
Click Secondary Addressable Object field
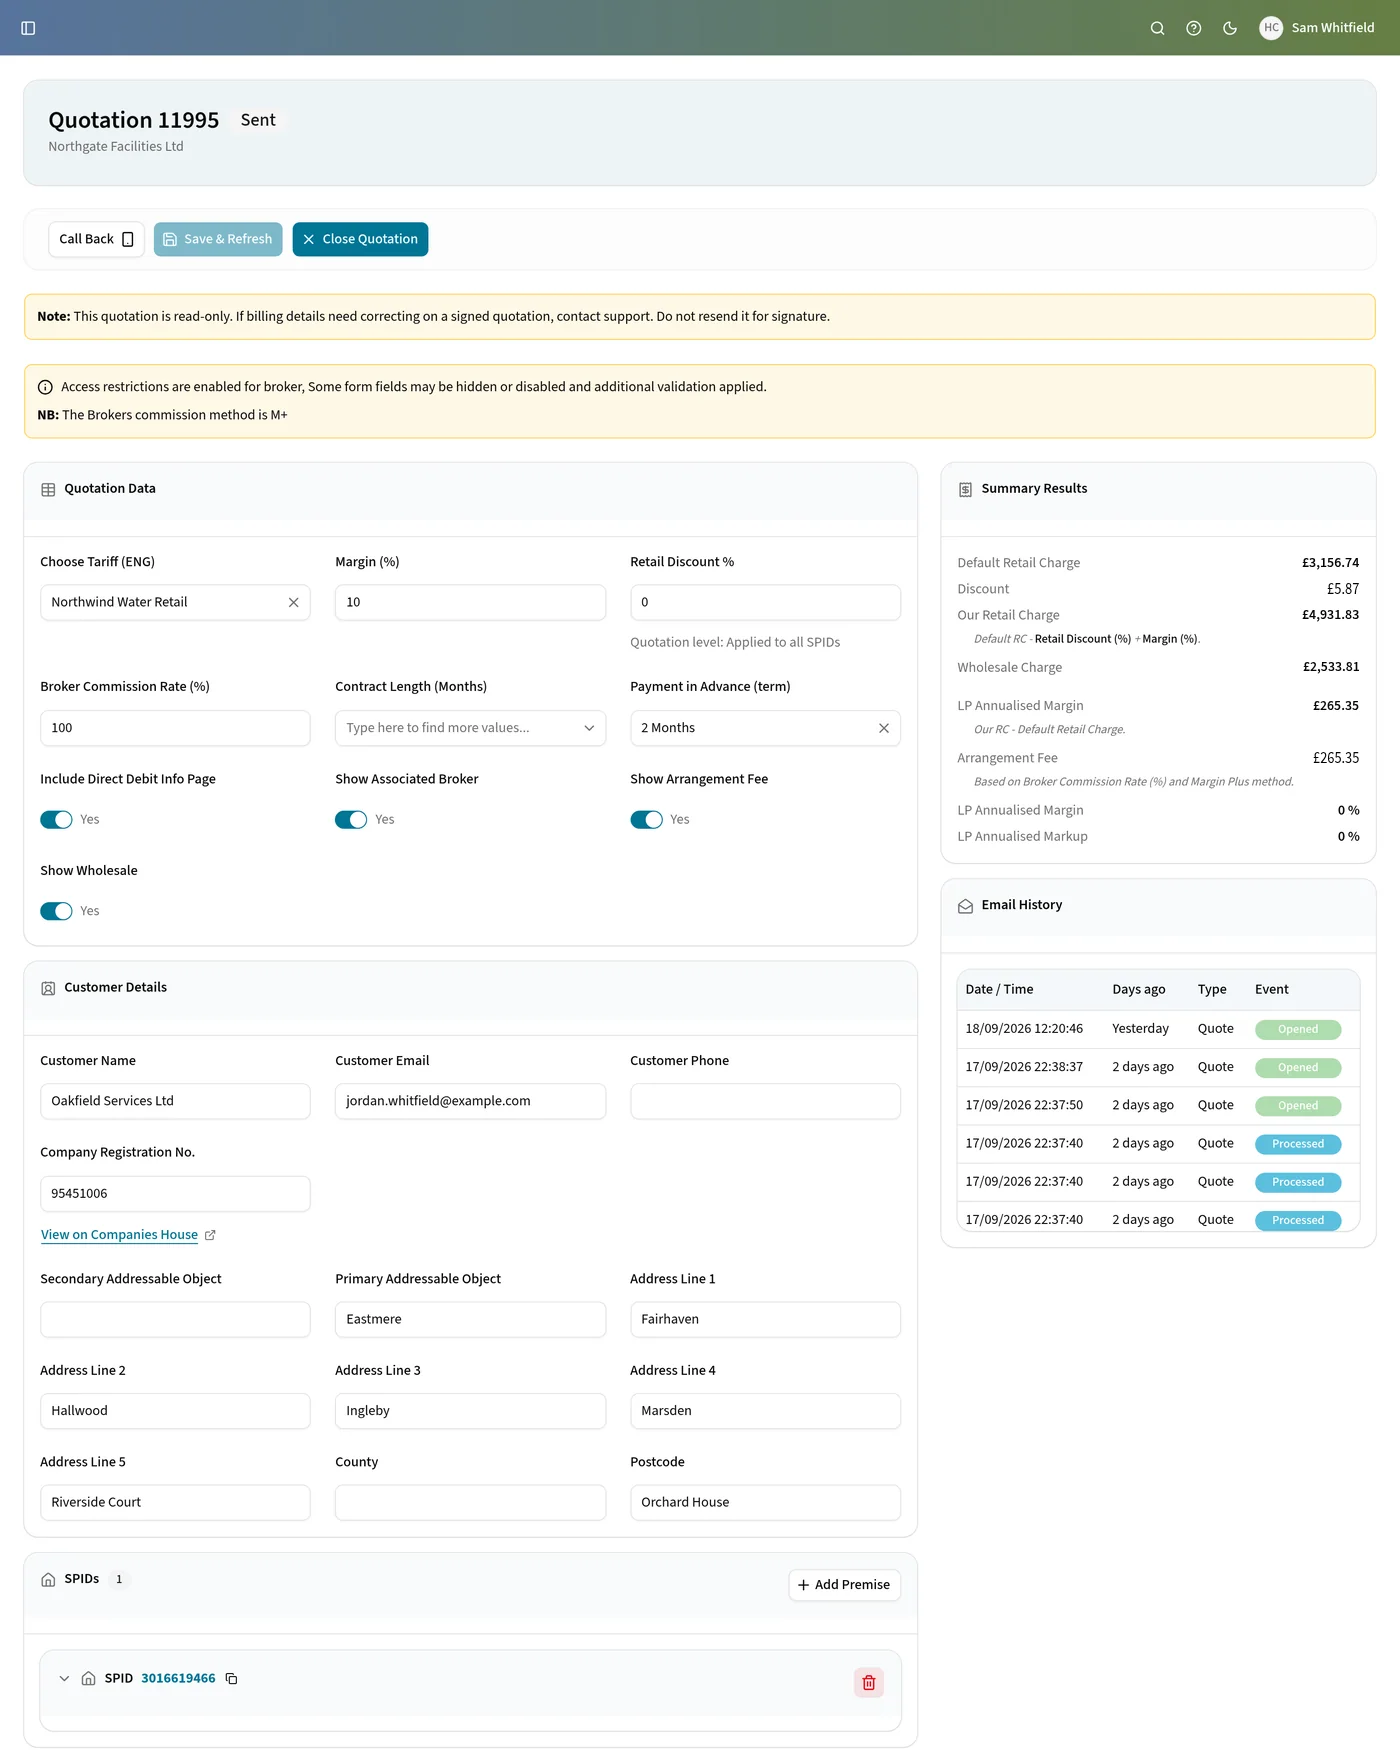tap(175, 1320)
